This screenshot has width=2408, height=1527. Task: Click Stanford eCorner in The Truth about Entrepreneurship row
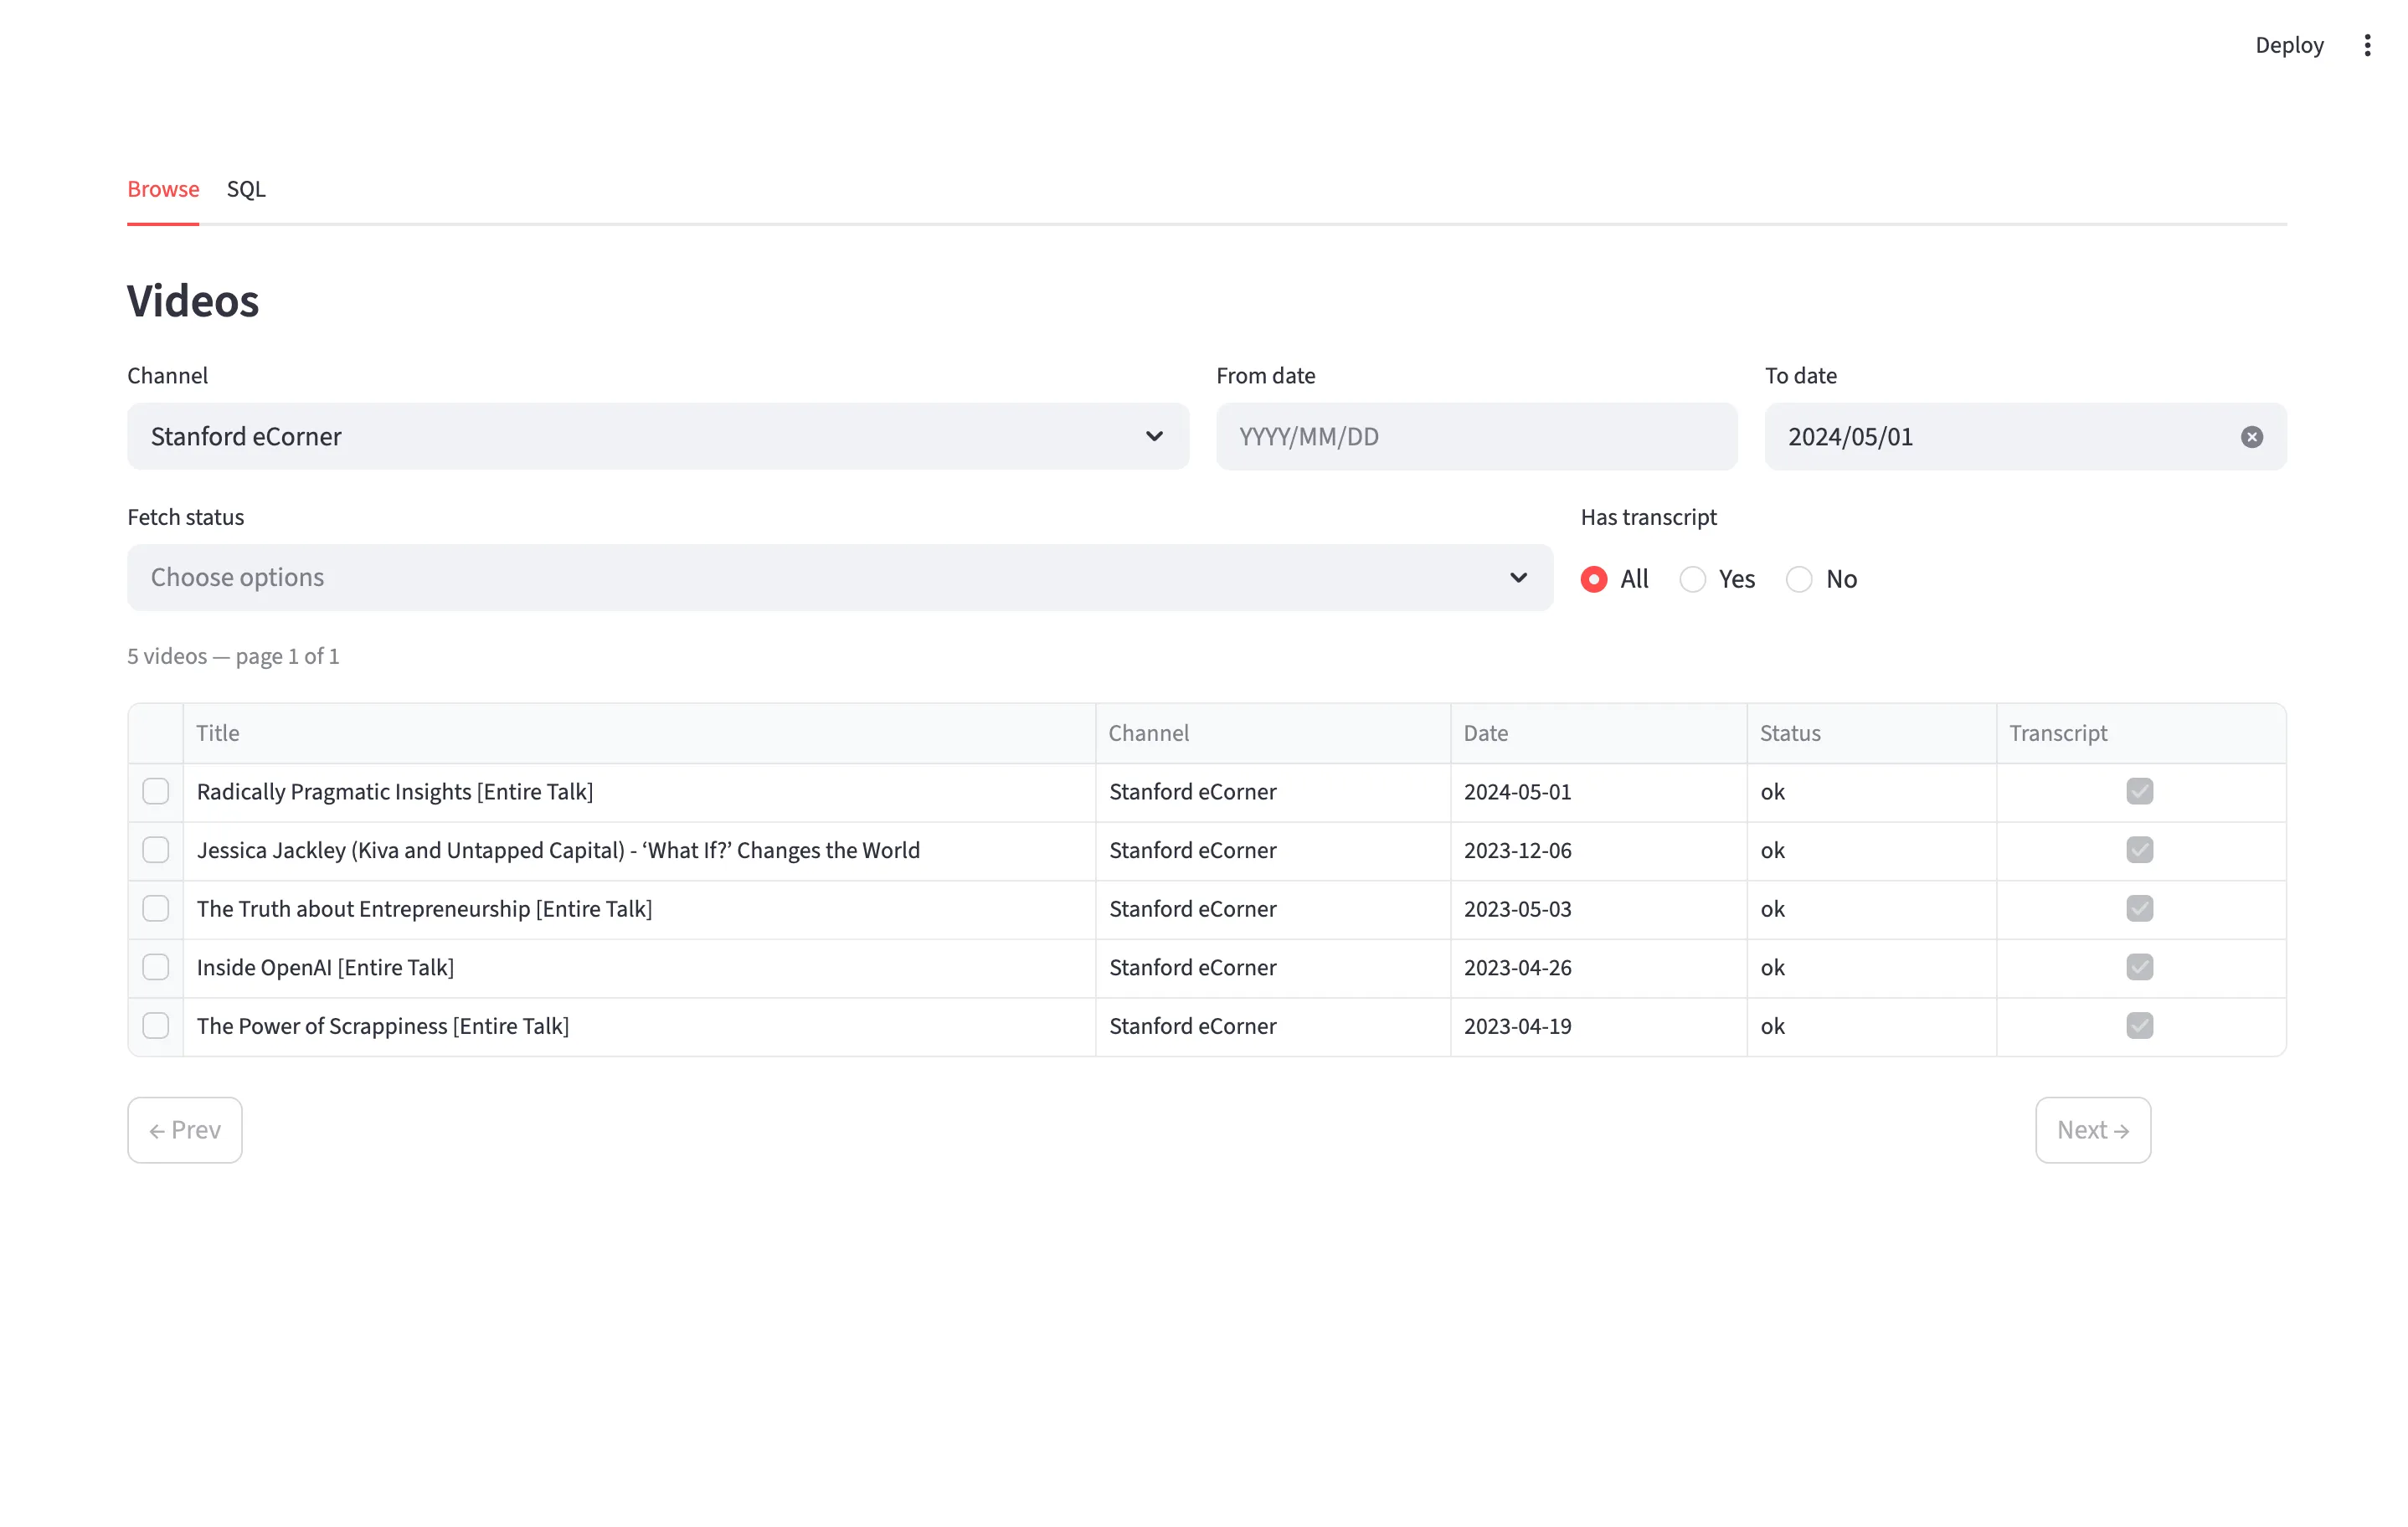(x=1272, y=908)
